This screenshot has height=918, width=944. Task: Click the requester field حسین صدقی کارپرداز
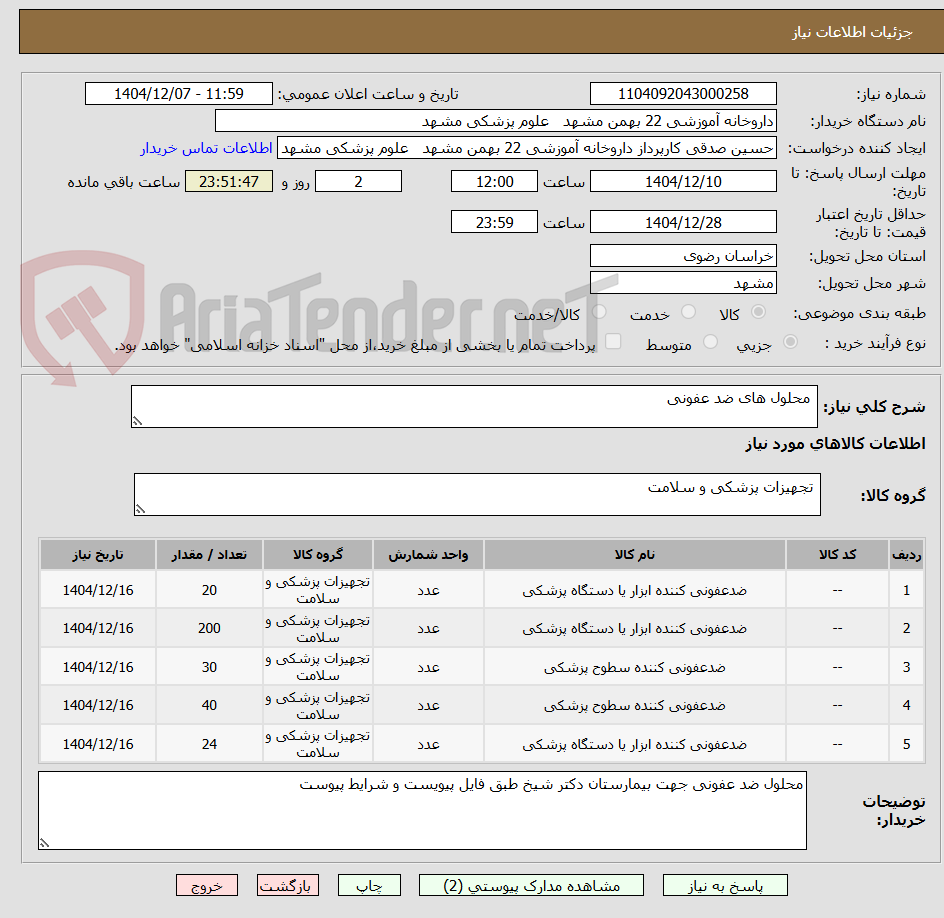click(527, 148)
